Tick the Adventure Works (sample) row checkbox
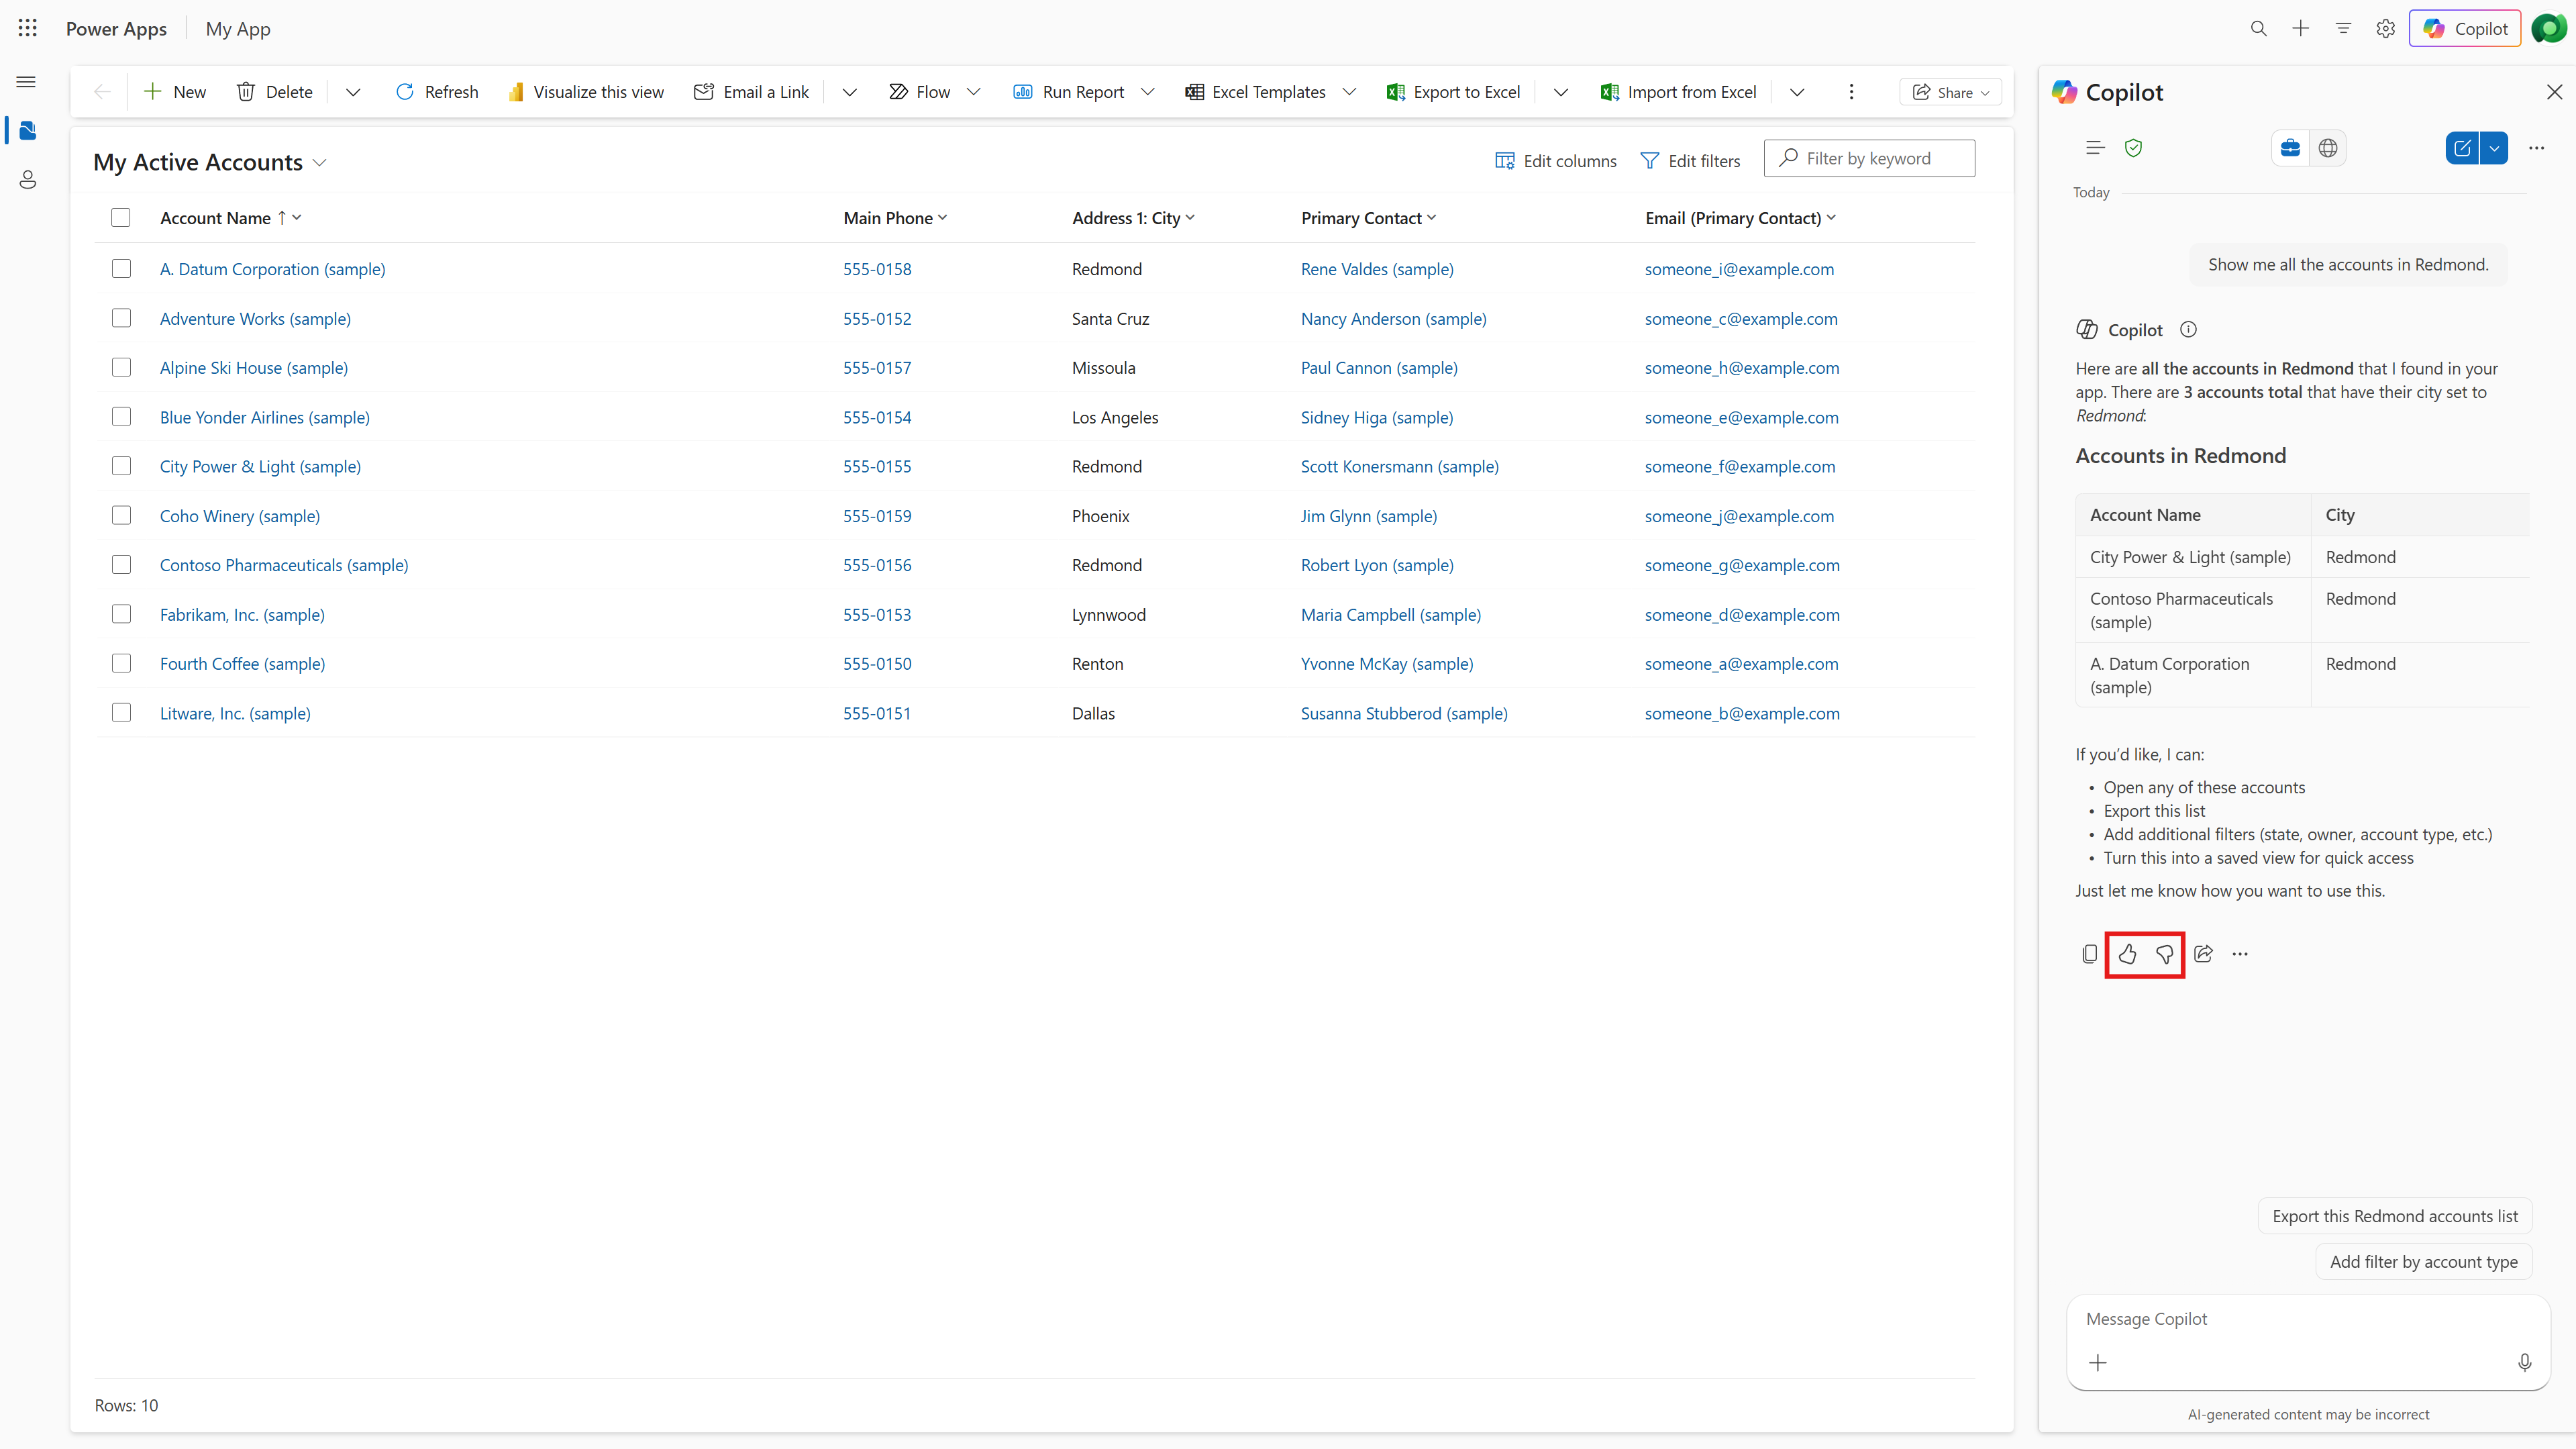Image resolution: width=2576 pixels, height=1449 pixels. click(121, 318)
